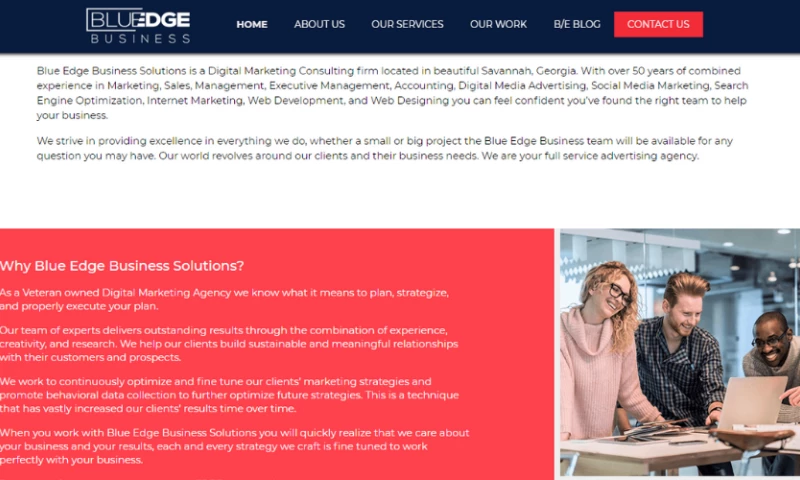Visit the B/E Blog page
The width and height of the screenshot is (800, 480).
pyautogui.click(x=577, y=24)
